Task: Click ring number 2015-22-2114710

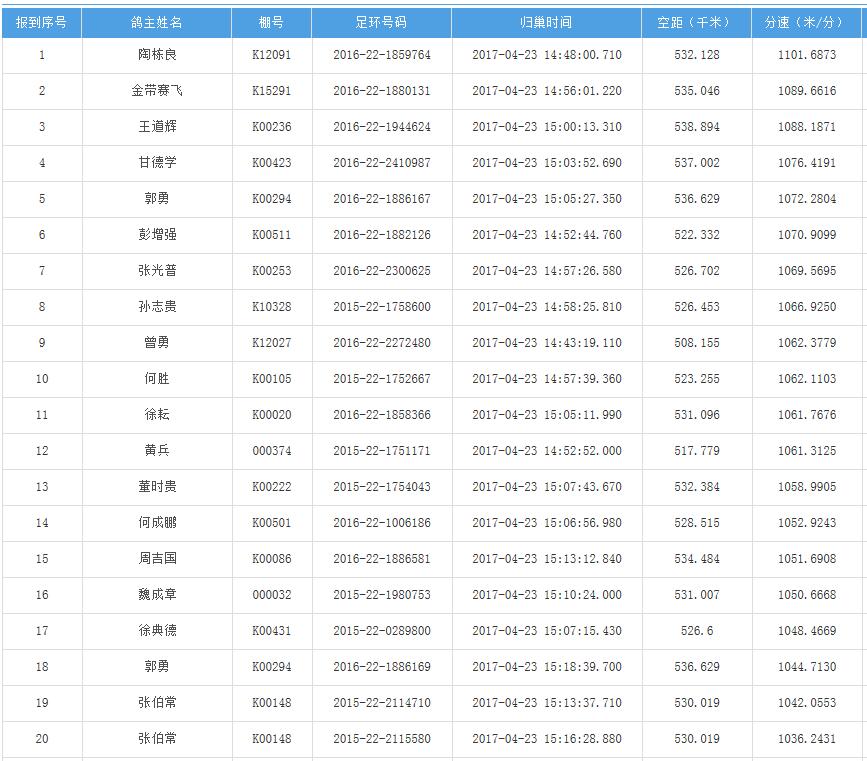Action: [x=381, y=703]
